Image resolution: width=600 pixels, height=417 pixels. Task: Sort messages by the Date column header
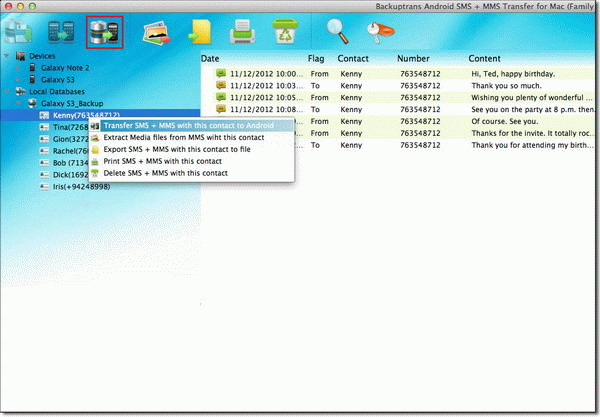[x=211, y=59]
